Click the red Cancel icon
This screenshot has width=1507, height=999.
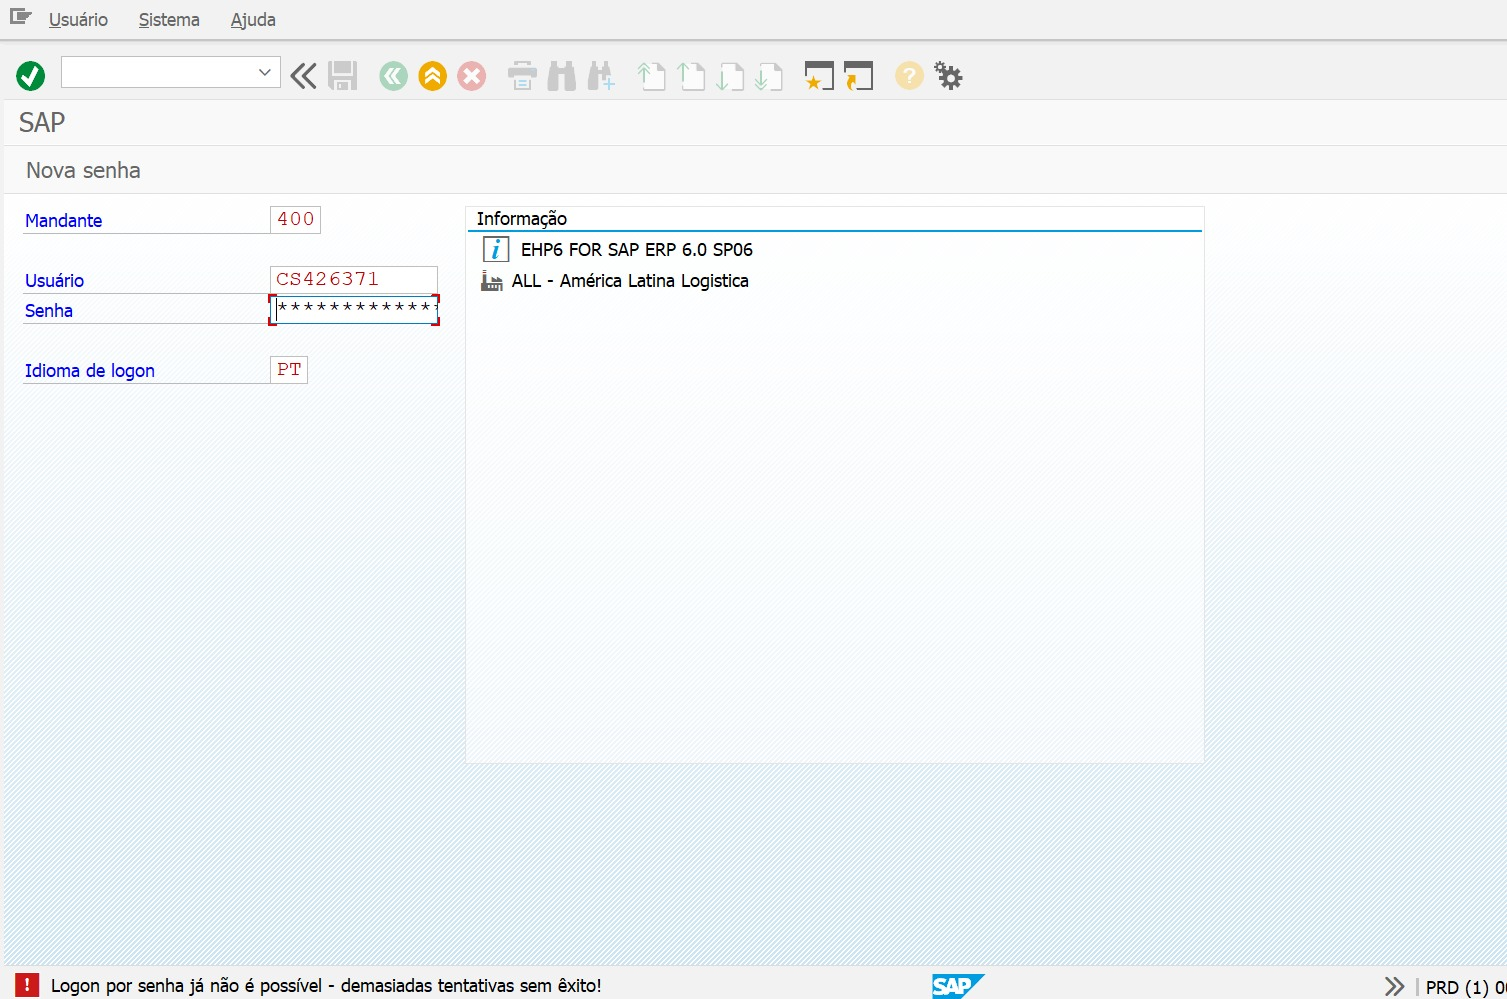tap(472, 76)
